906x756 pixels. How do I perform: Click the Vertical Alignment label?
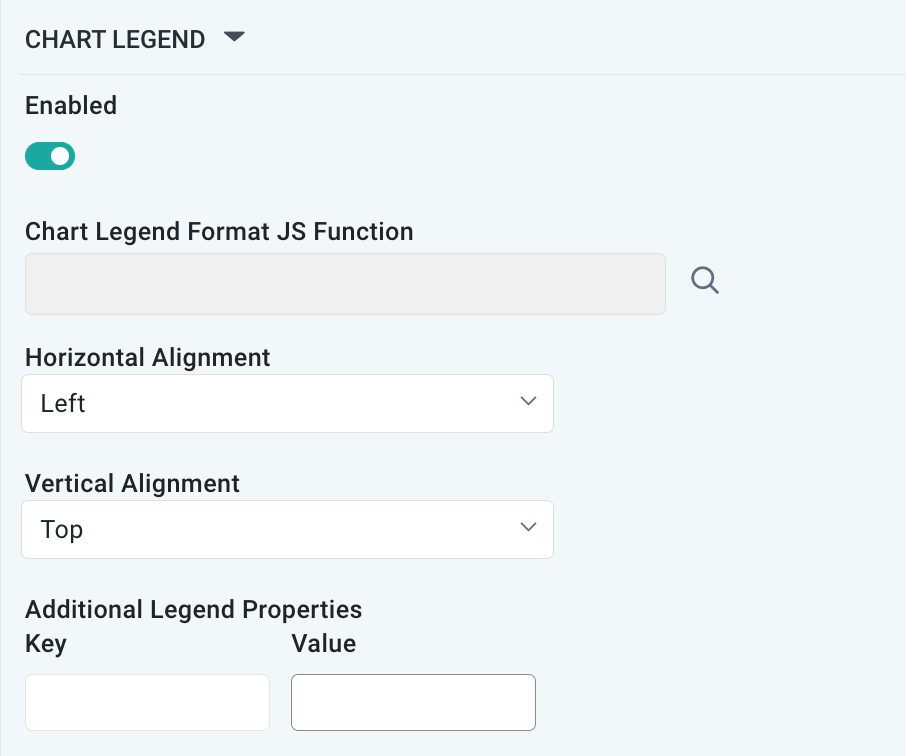132,484
